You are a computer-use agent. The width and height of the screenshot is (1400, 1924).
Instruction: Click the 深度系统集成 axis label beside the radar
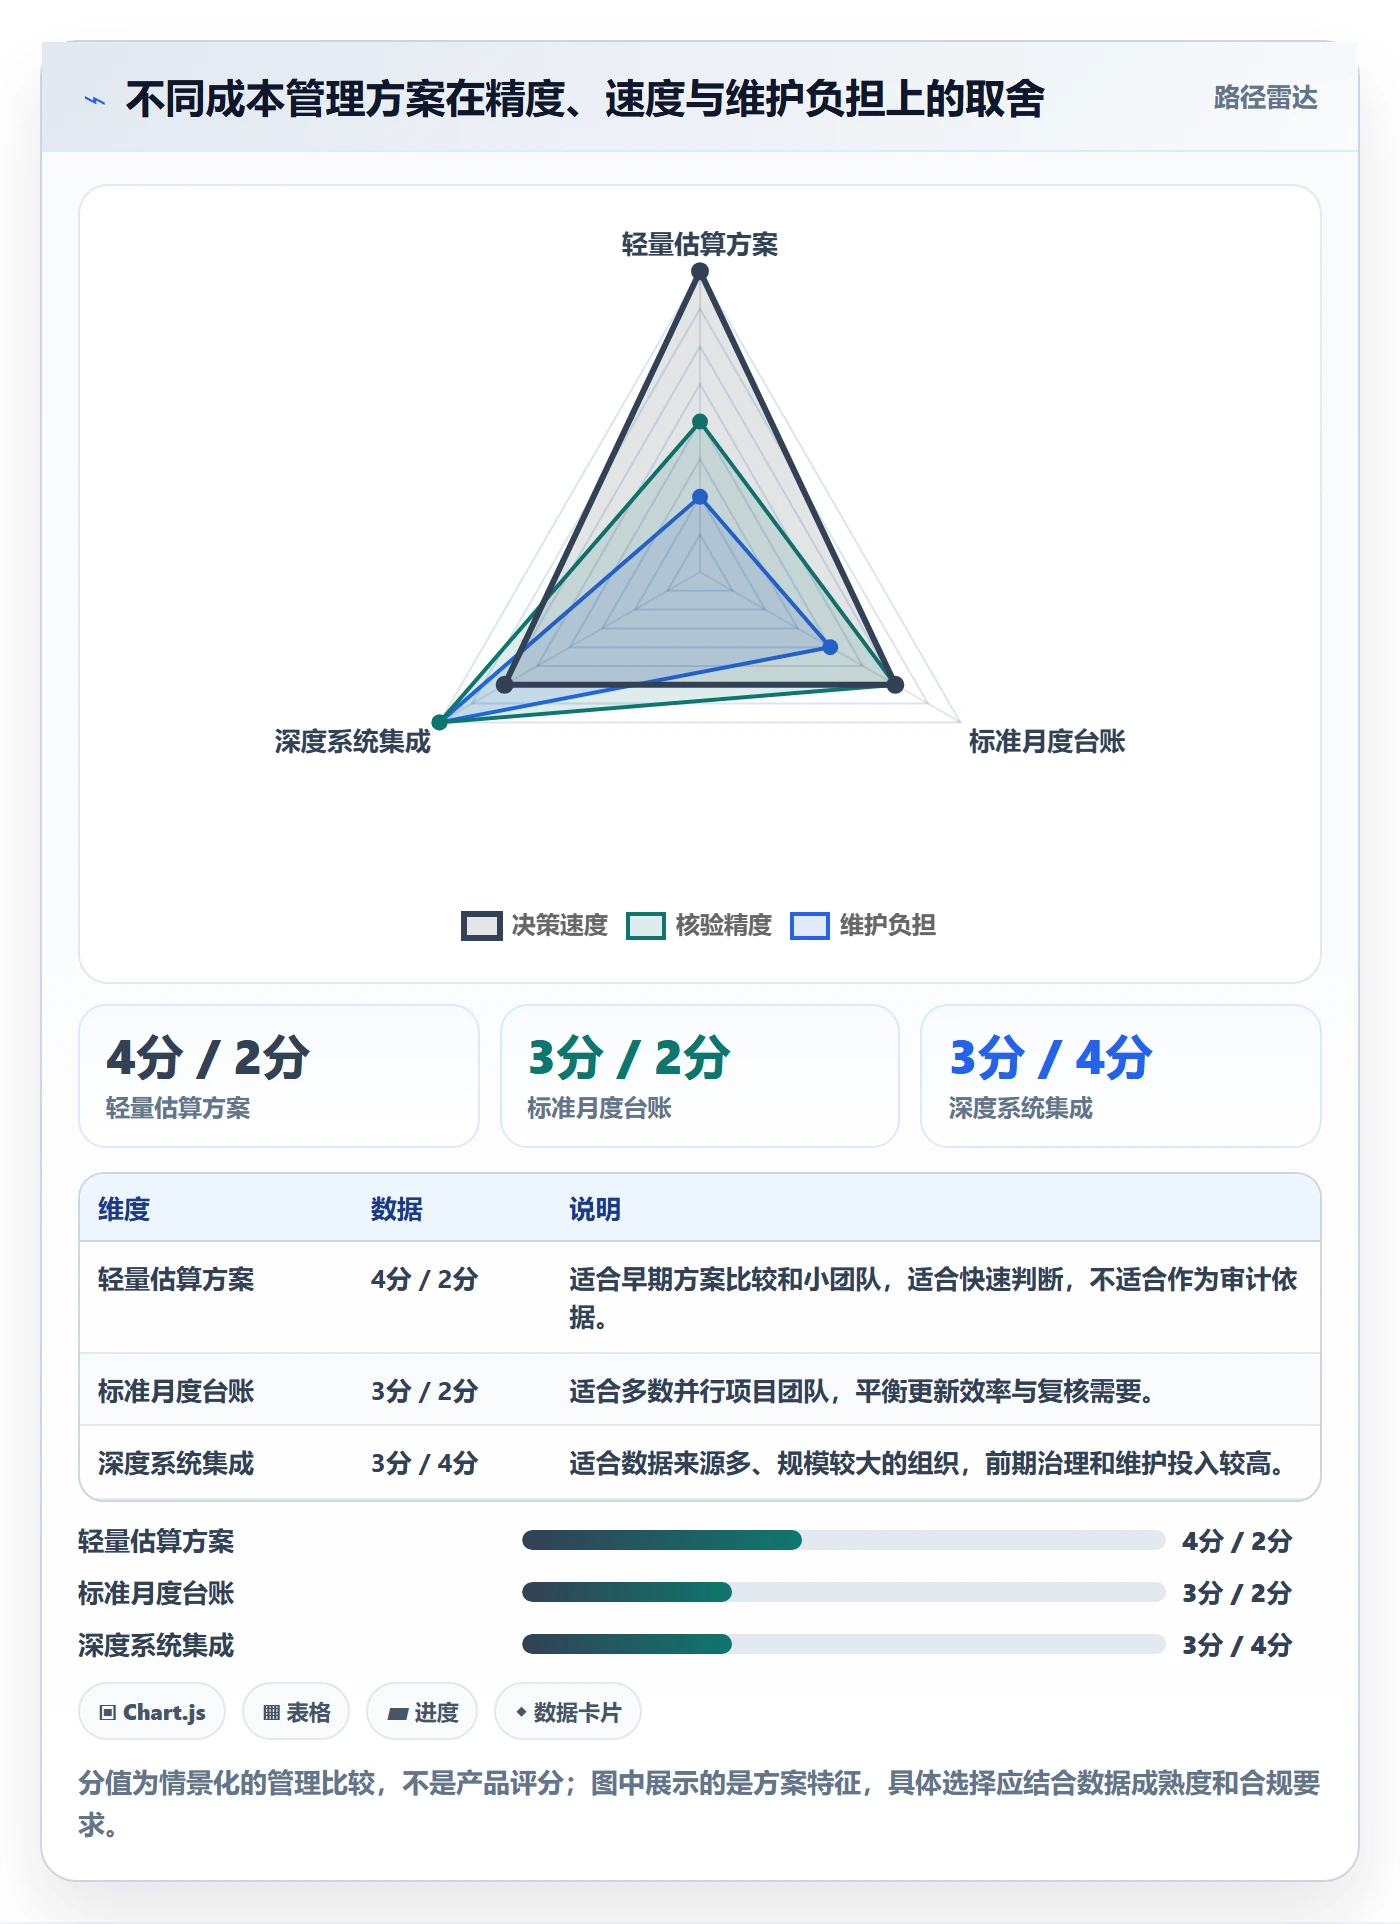tap(353, 742)
